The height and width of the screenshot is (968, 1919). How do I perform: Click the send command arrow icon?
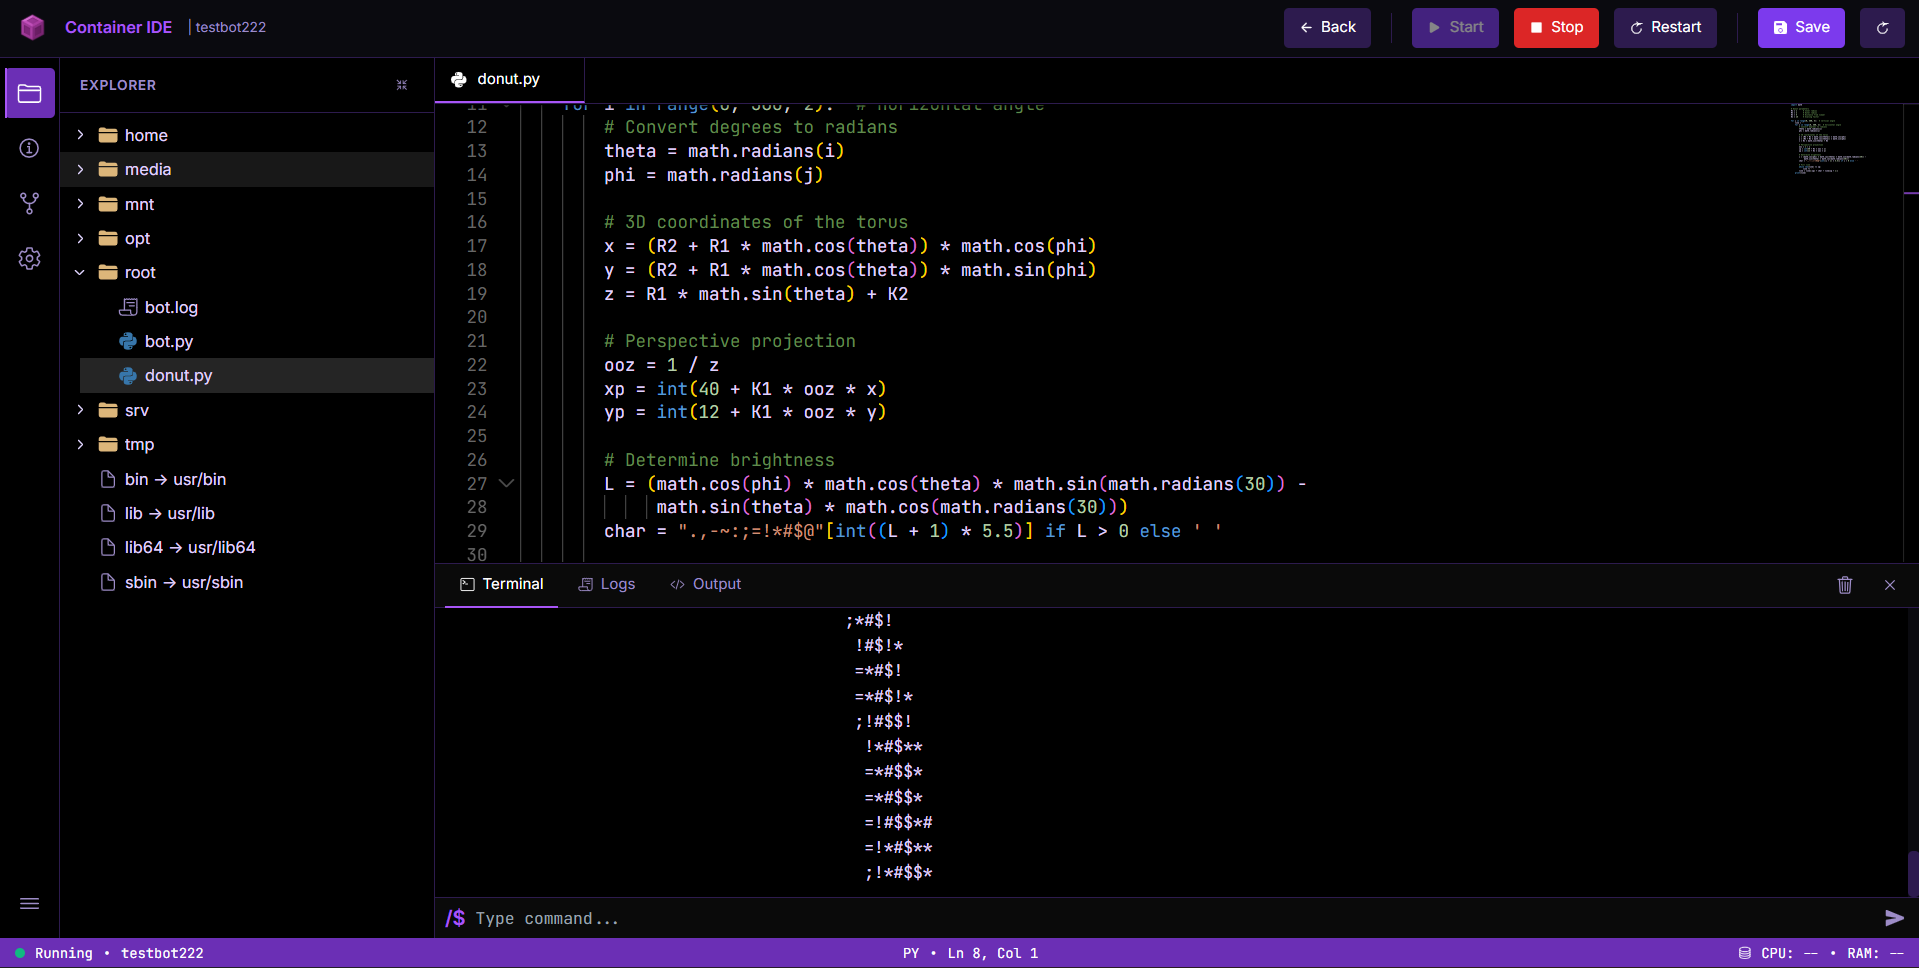pyautogui.click(x=1894, y=918)
